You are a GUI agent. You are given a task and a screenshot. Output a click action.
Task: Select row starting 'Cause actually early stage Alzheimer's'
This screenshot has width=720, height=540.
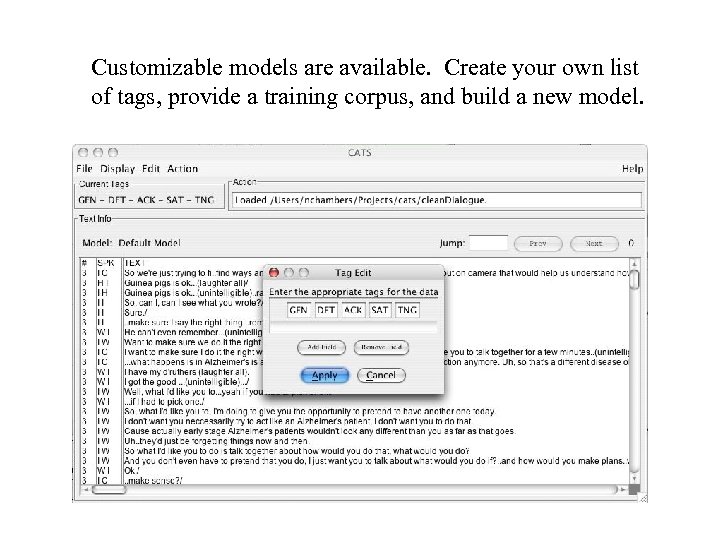click(x=320, y=431)
